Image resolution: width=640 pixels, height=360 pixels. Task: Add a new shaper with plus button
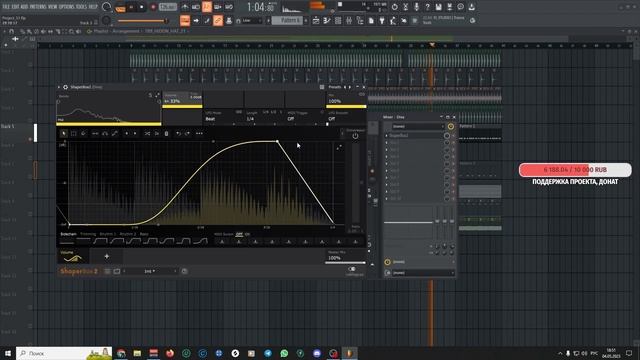coord(107,256)
